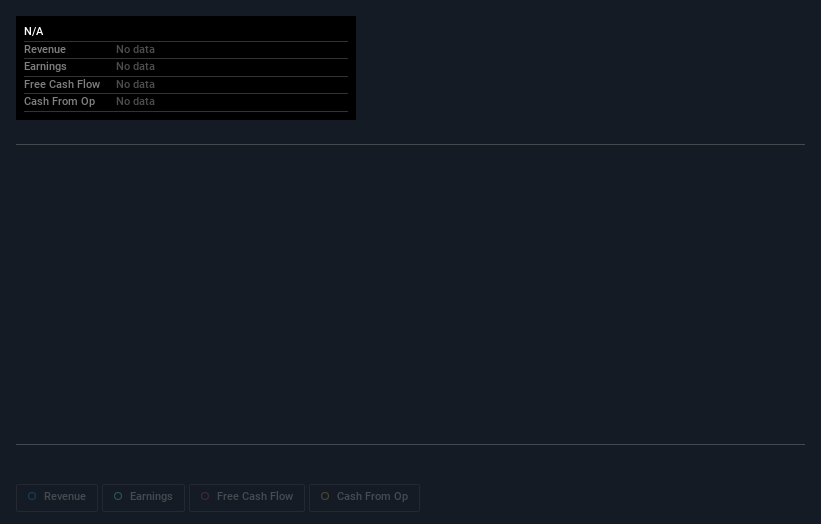This screenshot has width=821, height=524.
Task: Click the No data value beside Earnings
Action: pyautogui.click(x=135, y=66)
